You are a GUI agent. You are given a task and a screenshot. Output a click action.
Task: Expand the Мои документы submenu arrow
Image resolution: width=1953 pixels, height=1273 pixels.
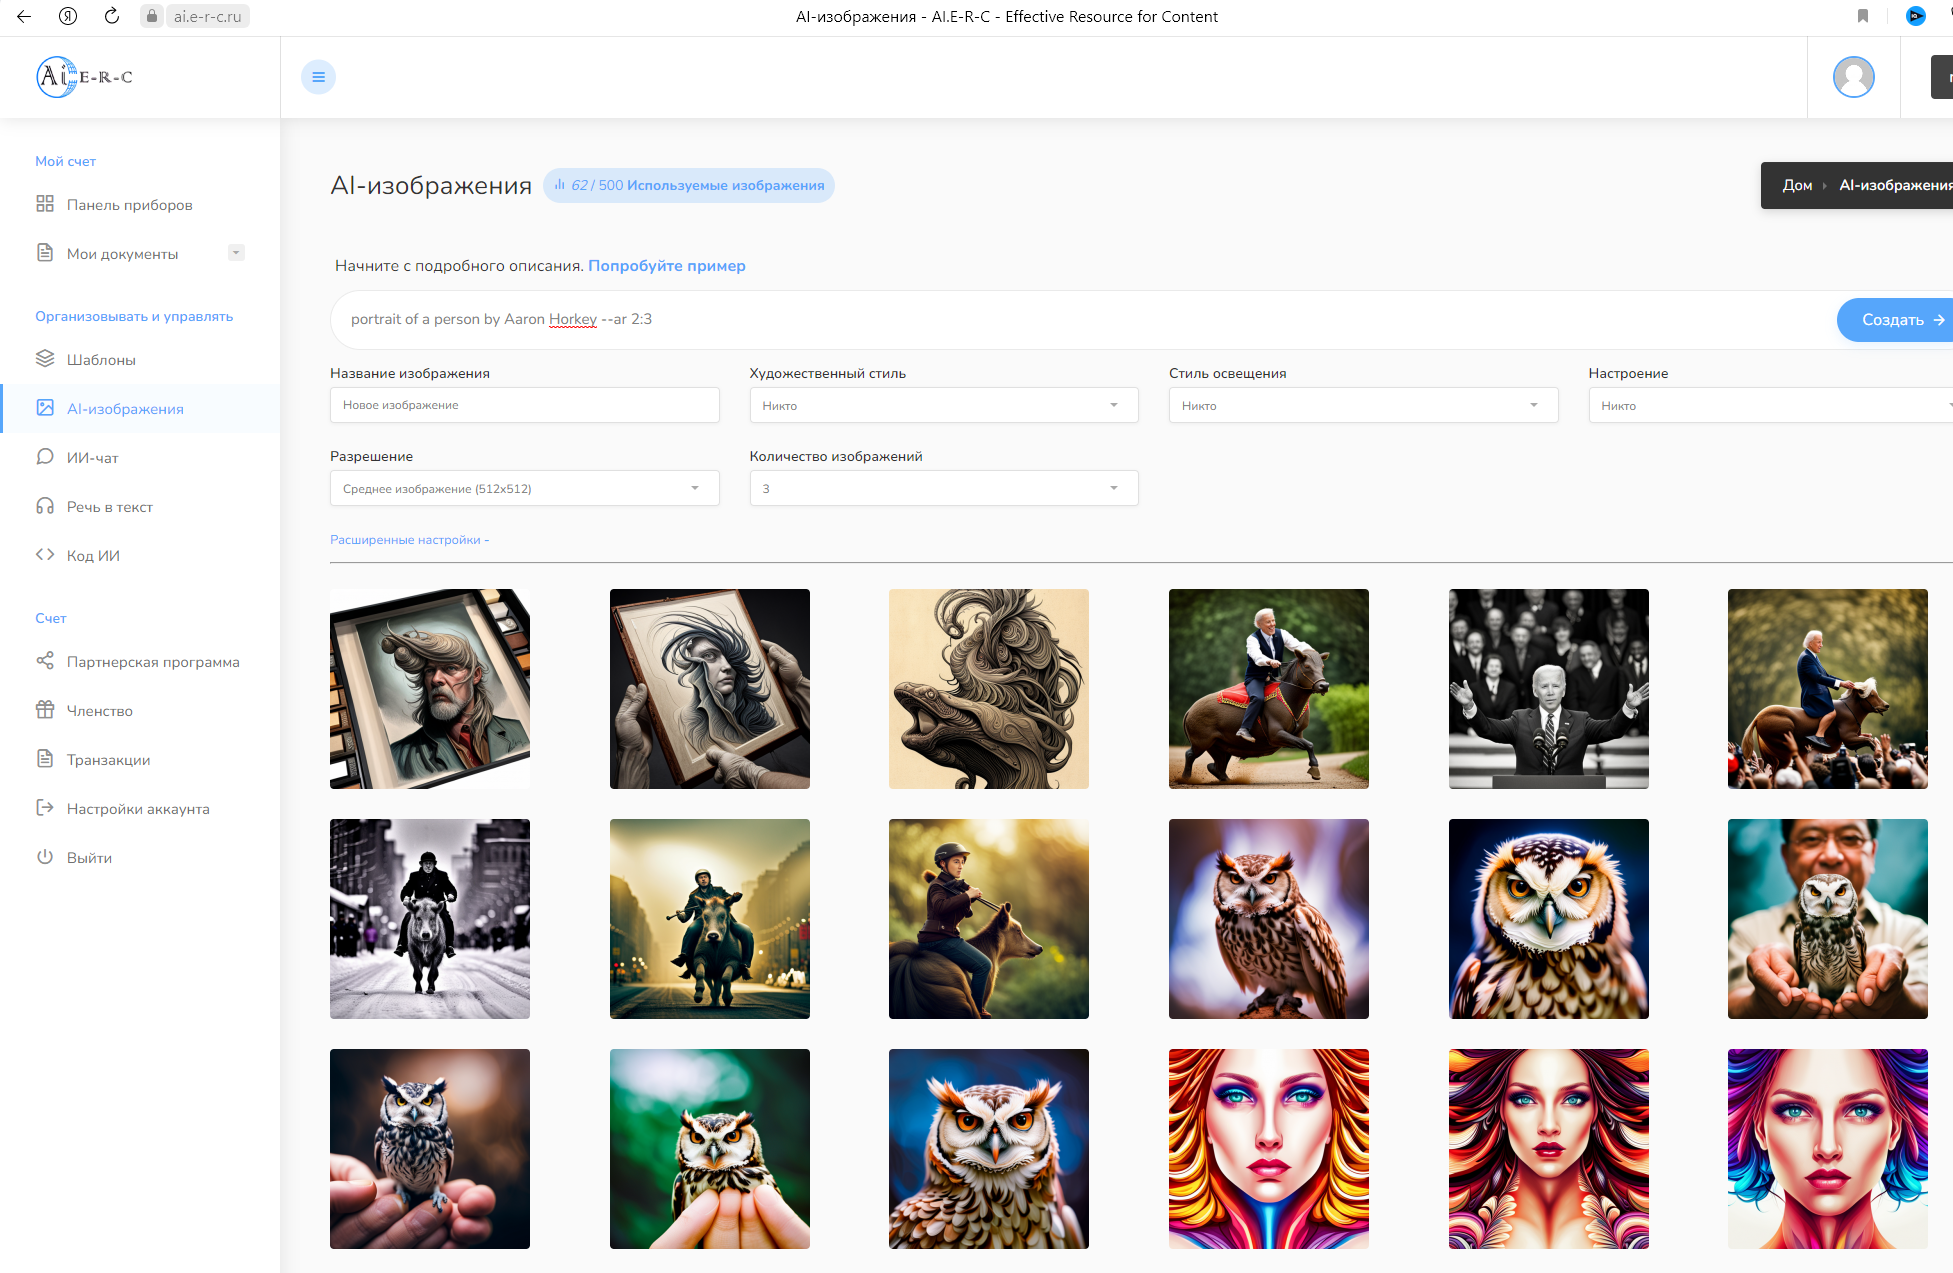pos(236,253)
